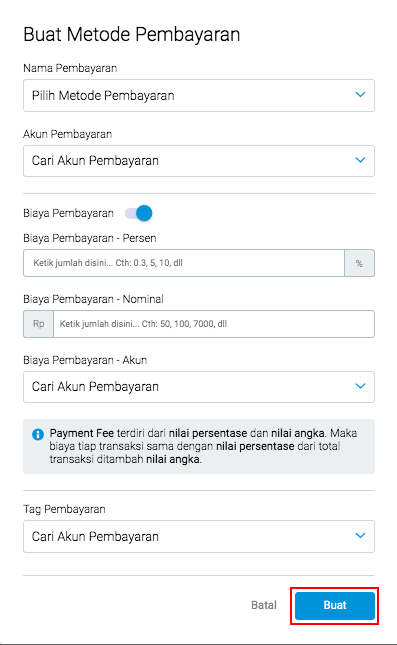Click the Rp currency prefix box
Screen dimensions: 397x645
pyautogui.click(x=39, y=324)
